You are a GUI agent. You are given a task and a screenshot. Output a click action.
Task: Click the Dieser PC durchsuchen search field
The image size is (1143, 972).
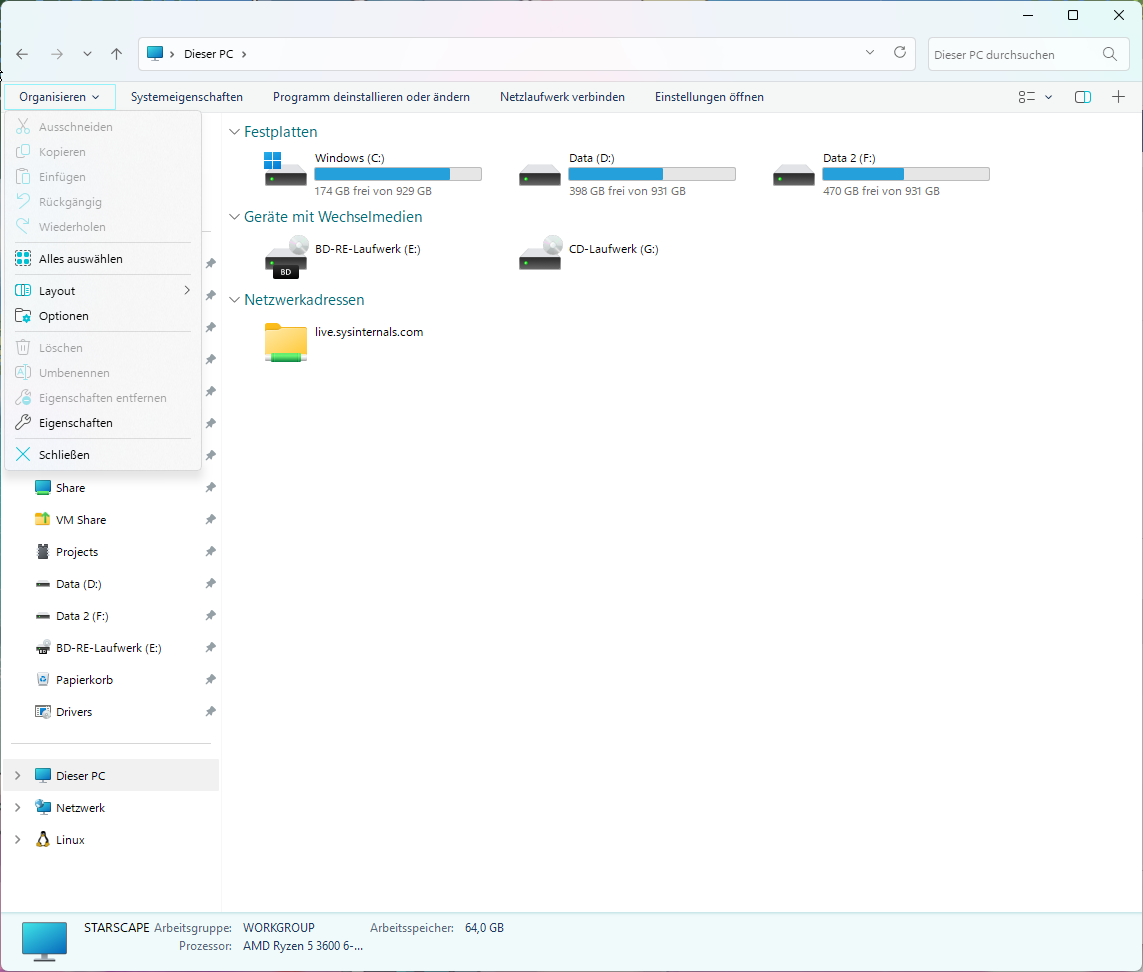1013,55
